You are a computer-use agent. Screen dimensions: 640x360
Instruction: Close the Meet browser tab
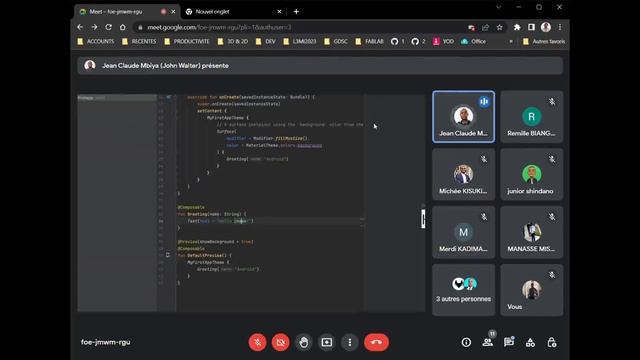[x=173, y=12]
